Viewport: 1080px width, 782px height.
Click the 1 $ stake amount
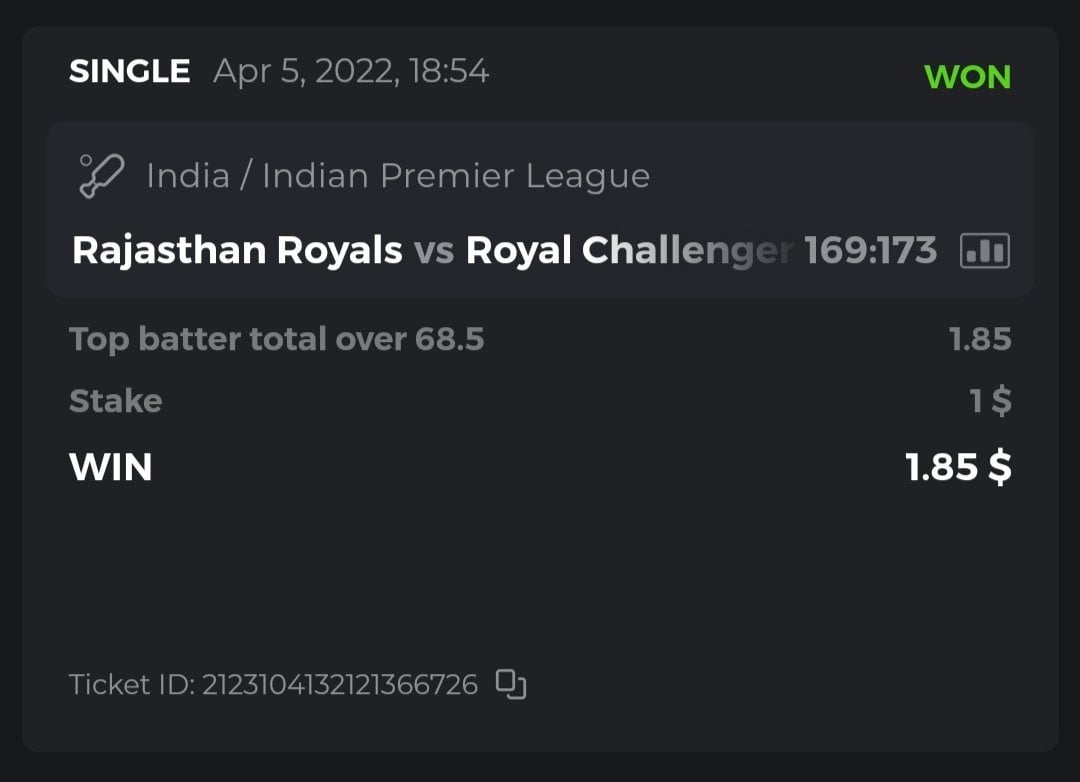[990, 401]
